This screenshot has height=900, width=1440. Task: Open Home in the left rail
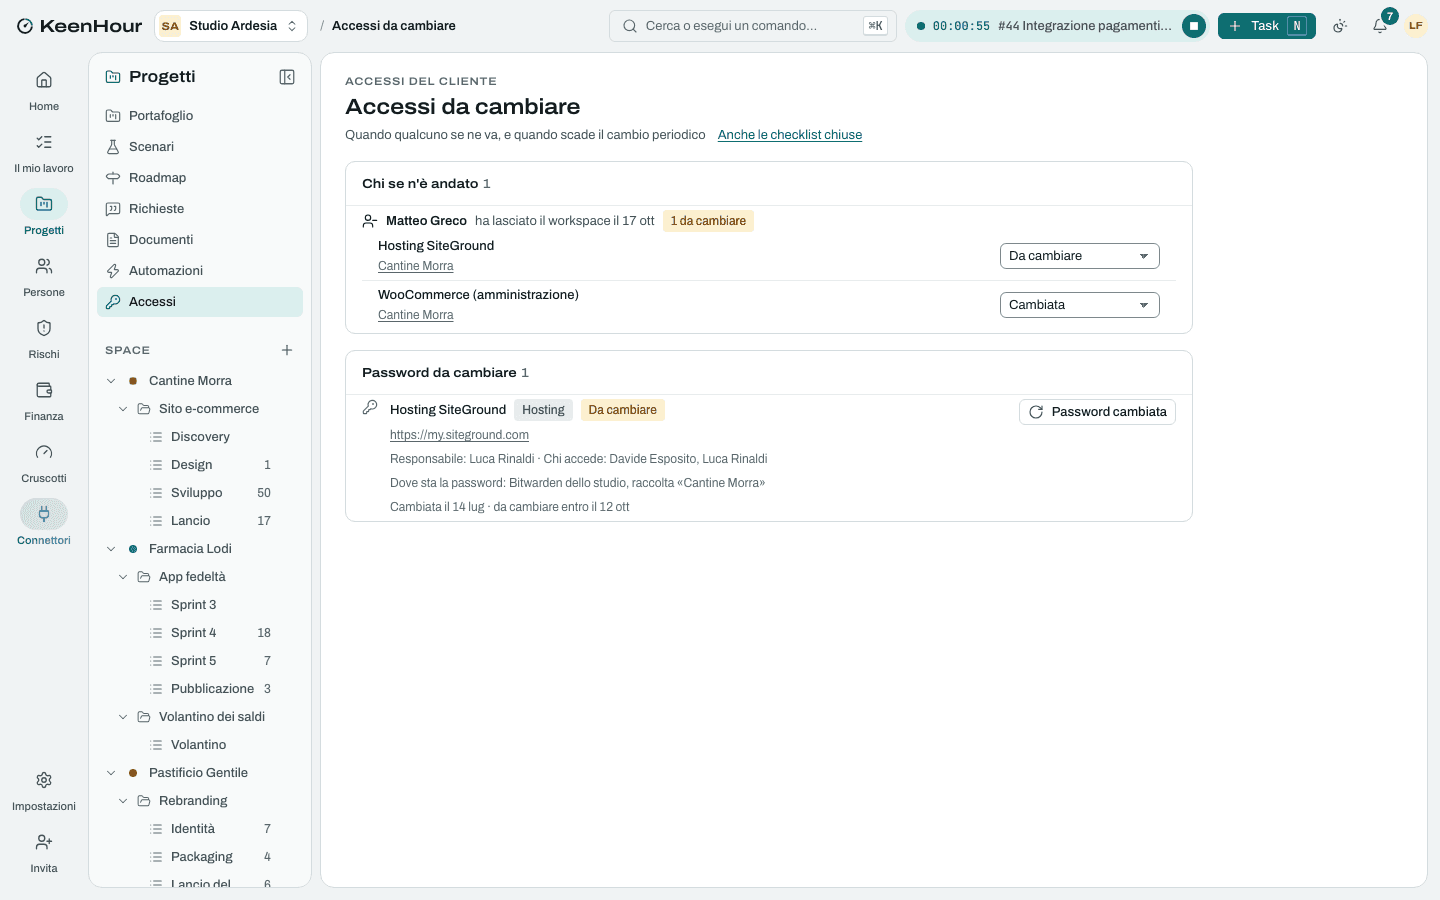coord(44,91)
